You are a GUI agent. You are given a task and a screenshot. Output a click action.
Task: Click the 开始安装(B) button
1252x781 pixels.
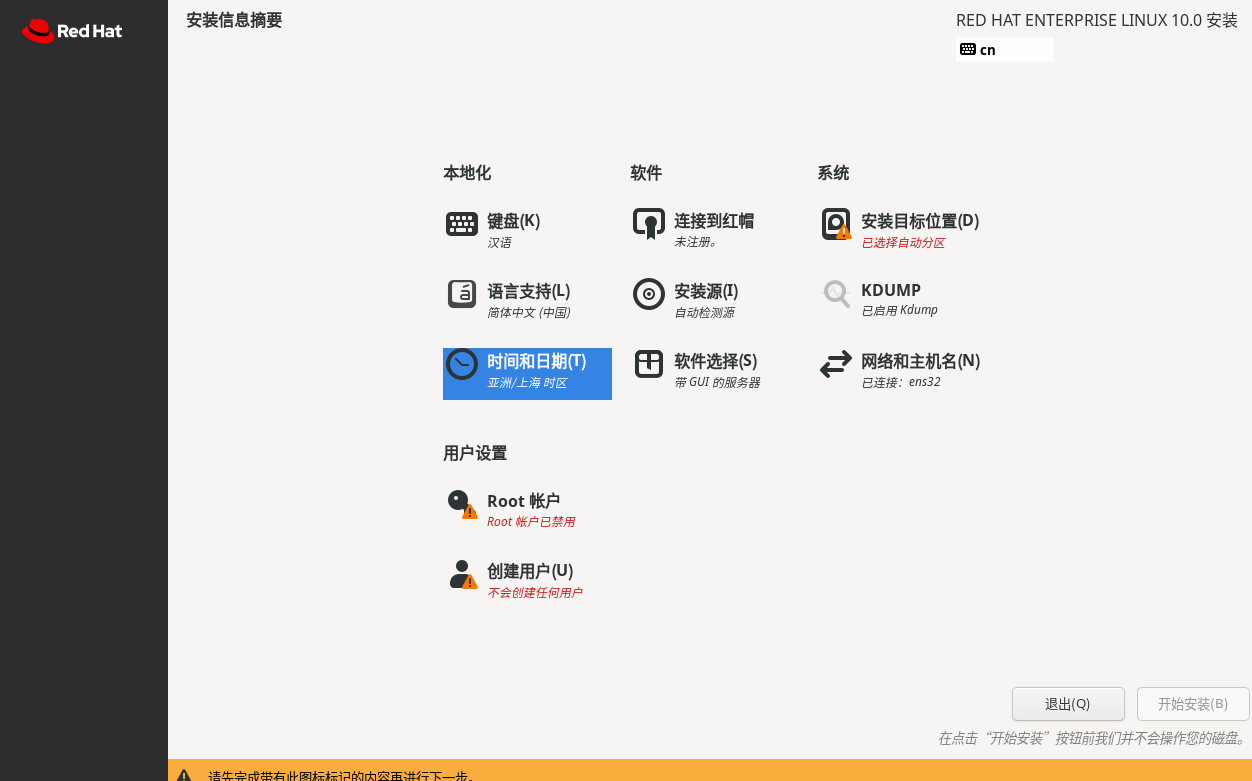click(1193, 704)
